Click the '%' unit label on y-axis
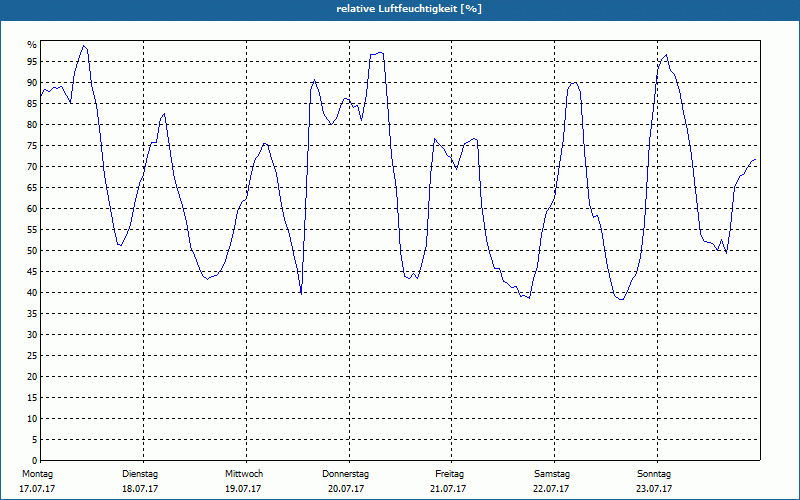The width and height of the screenshot is (800, 500). coord(32,45)
